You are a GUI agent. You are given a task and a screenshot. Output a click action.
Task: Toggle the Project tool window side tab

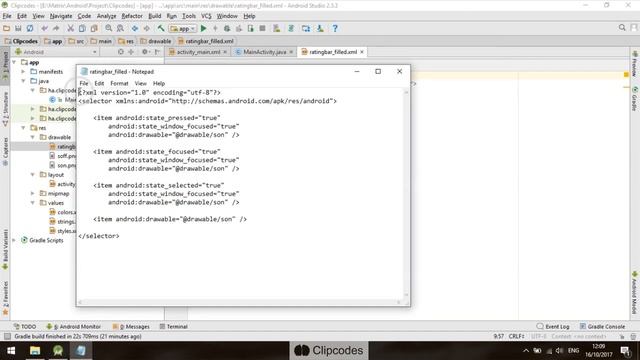[5, 65]
